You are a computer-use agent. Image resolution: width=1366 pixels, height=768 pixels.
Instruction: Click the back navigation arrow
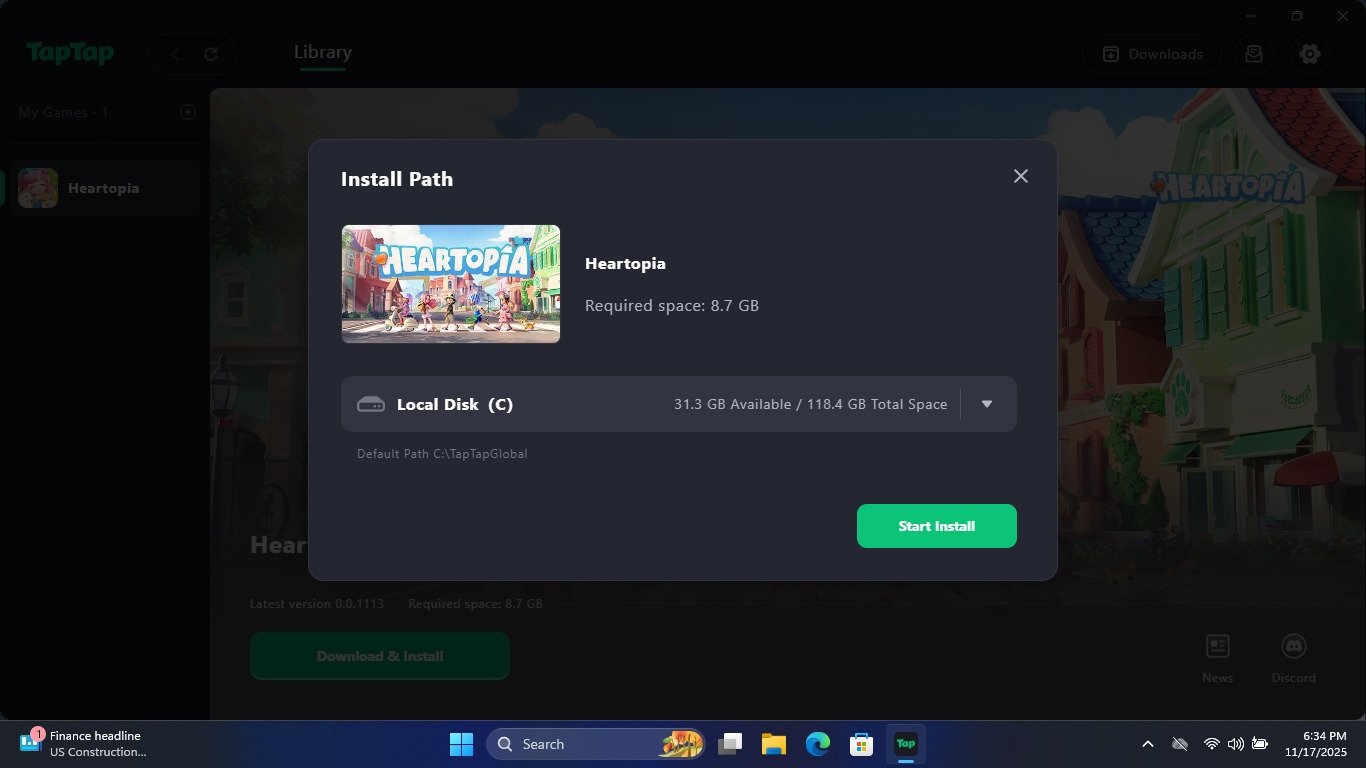[173, 54]
